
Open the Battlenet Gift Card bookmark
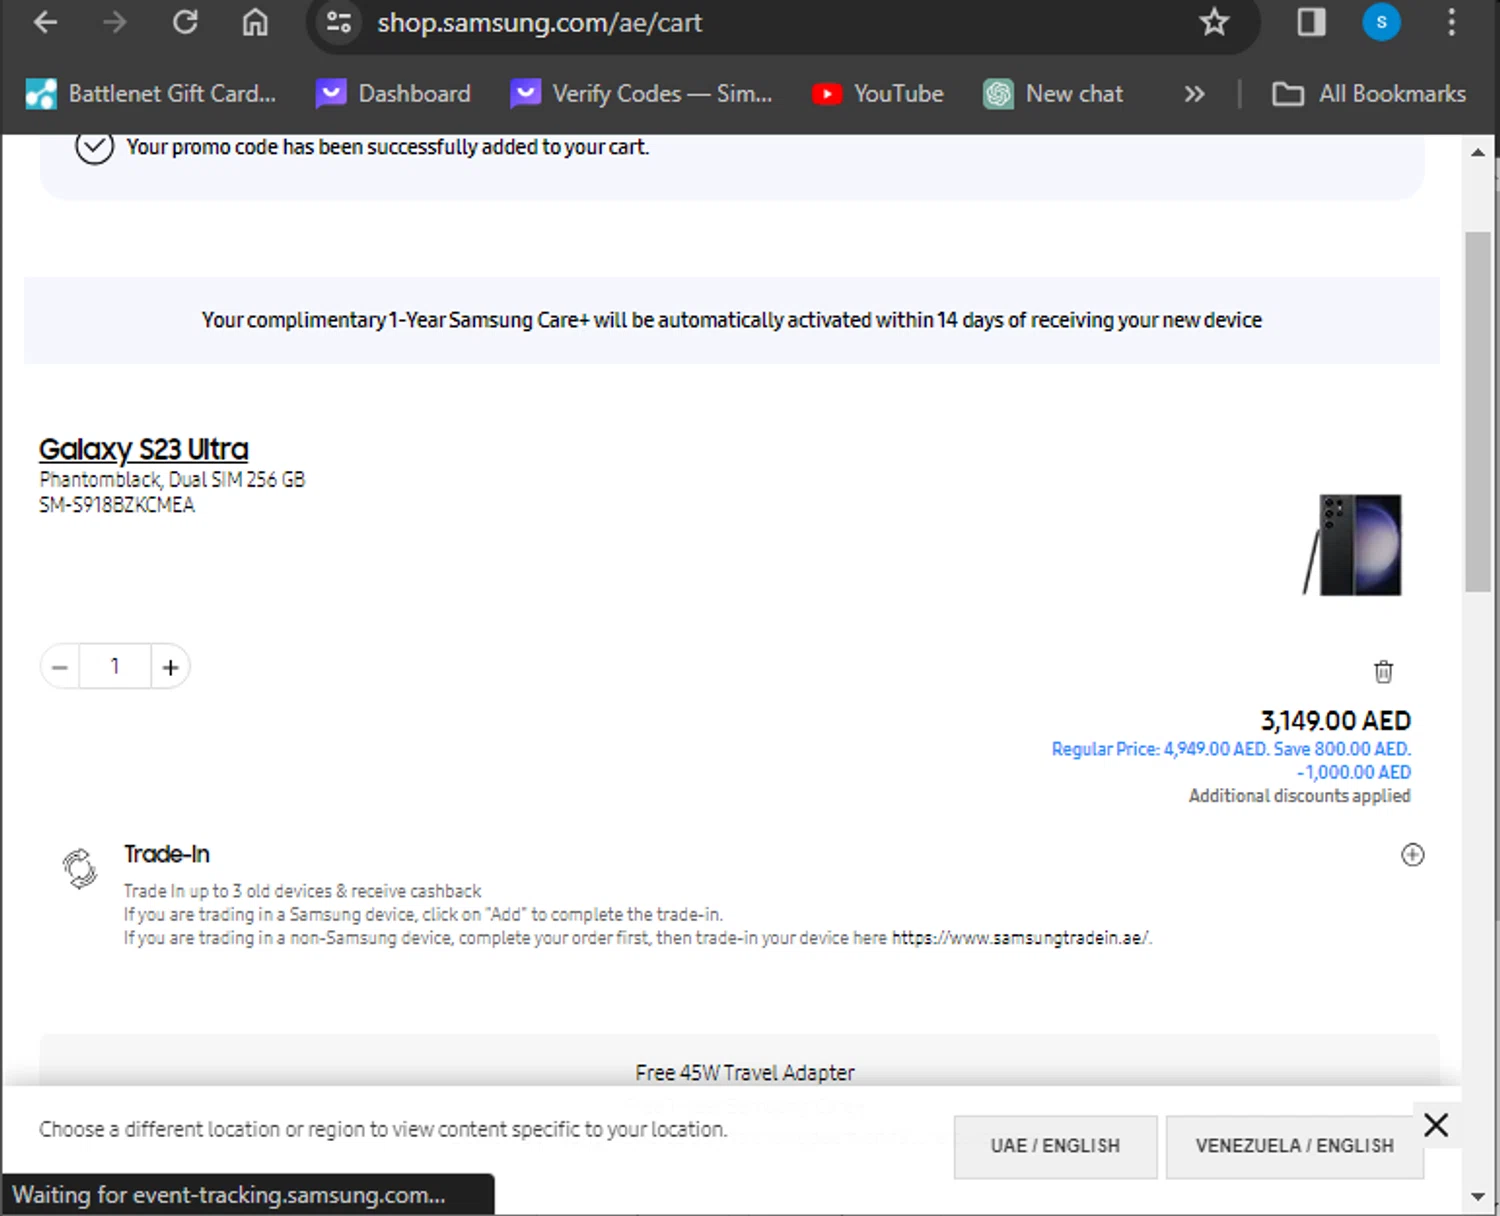coord(150,94)
